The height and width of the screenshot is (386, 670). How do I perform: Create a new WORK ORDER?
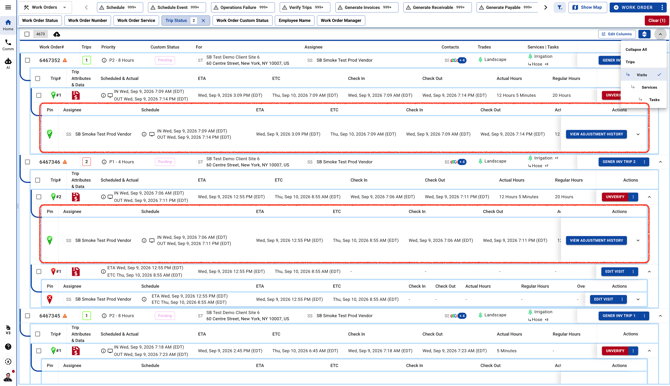click(x=634, y=7)
